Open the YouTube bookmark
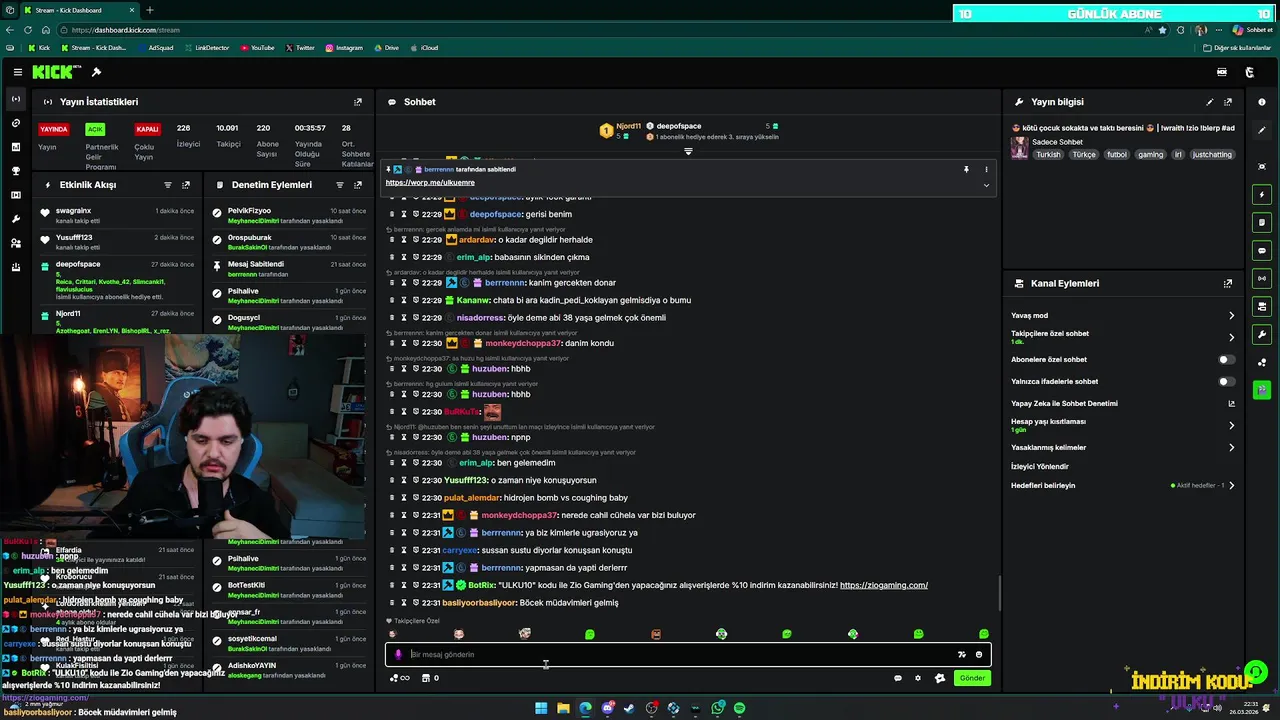The image size is (1280, 720). coord(257,48)
